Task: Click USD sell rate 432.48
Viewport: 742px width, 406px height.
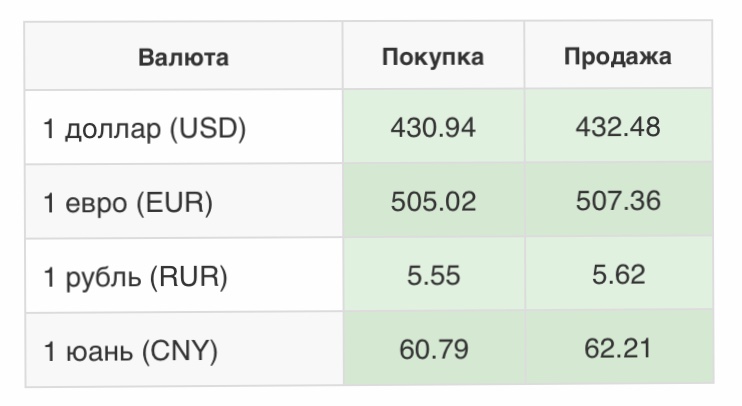Action: tap(618, 128)
